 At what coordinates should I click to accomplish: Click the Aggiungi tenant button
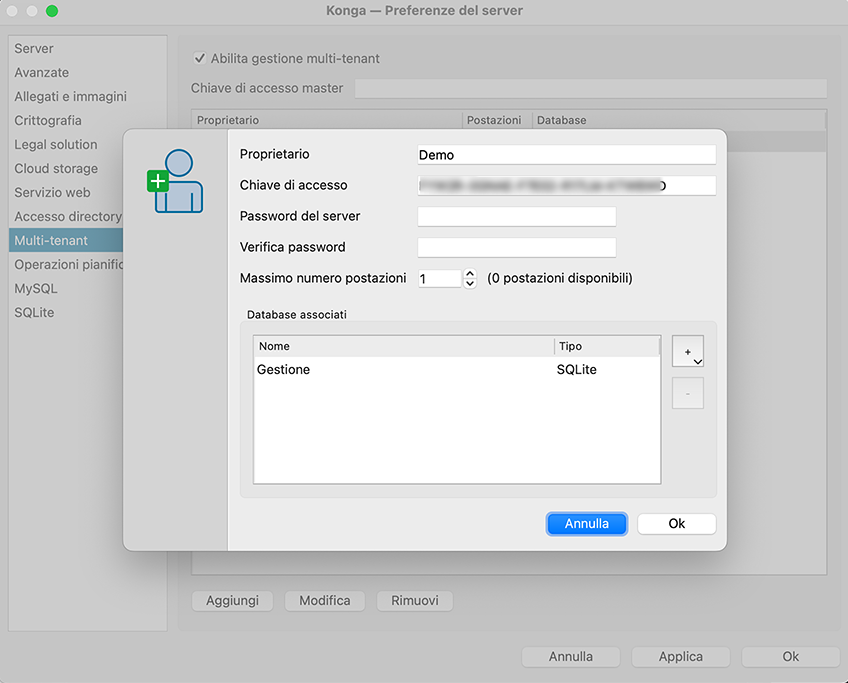[232, 601]
